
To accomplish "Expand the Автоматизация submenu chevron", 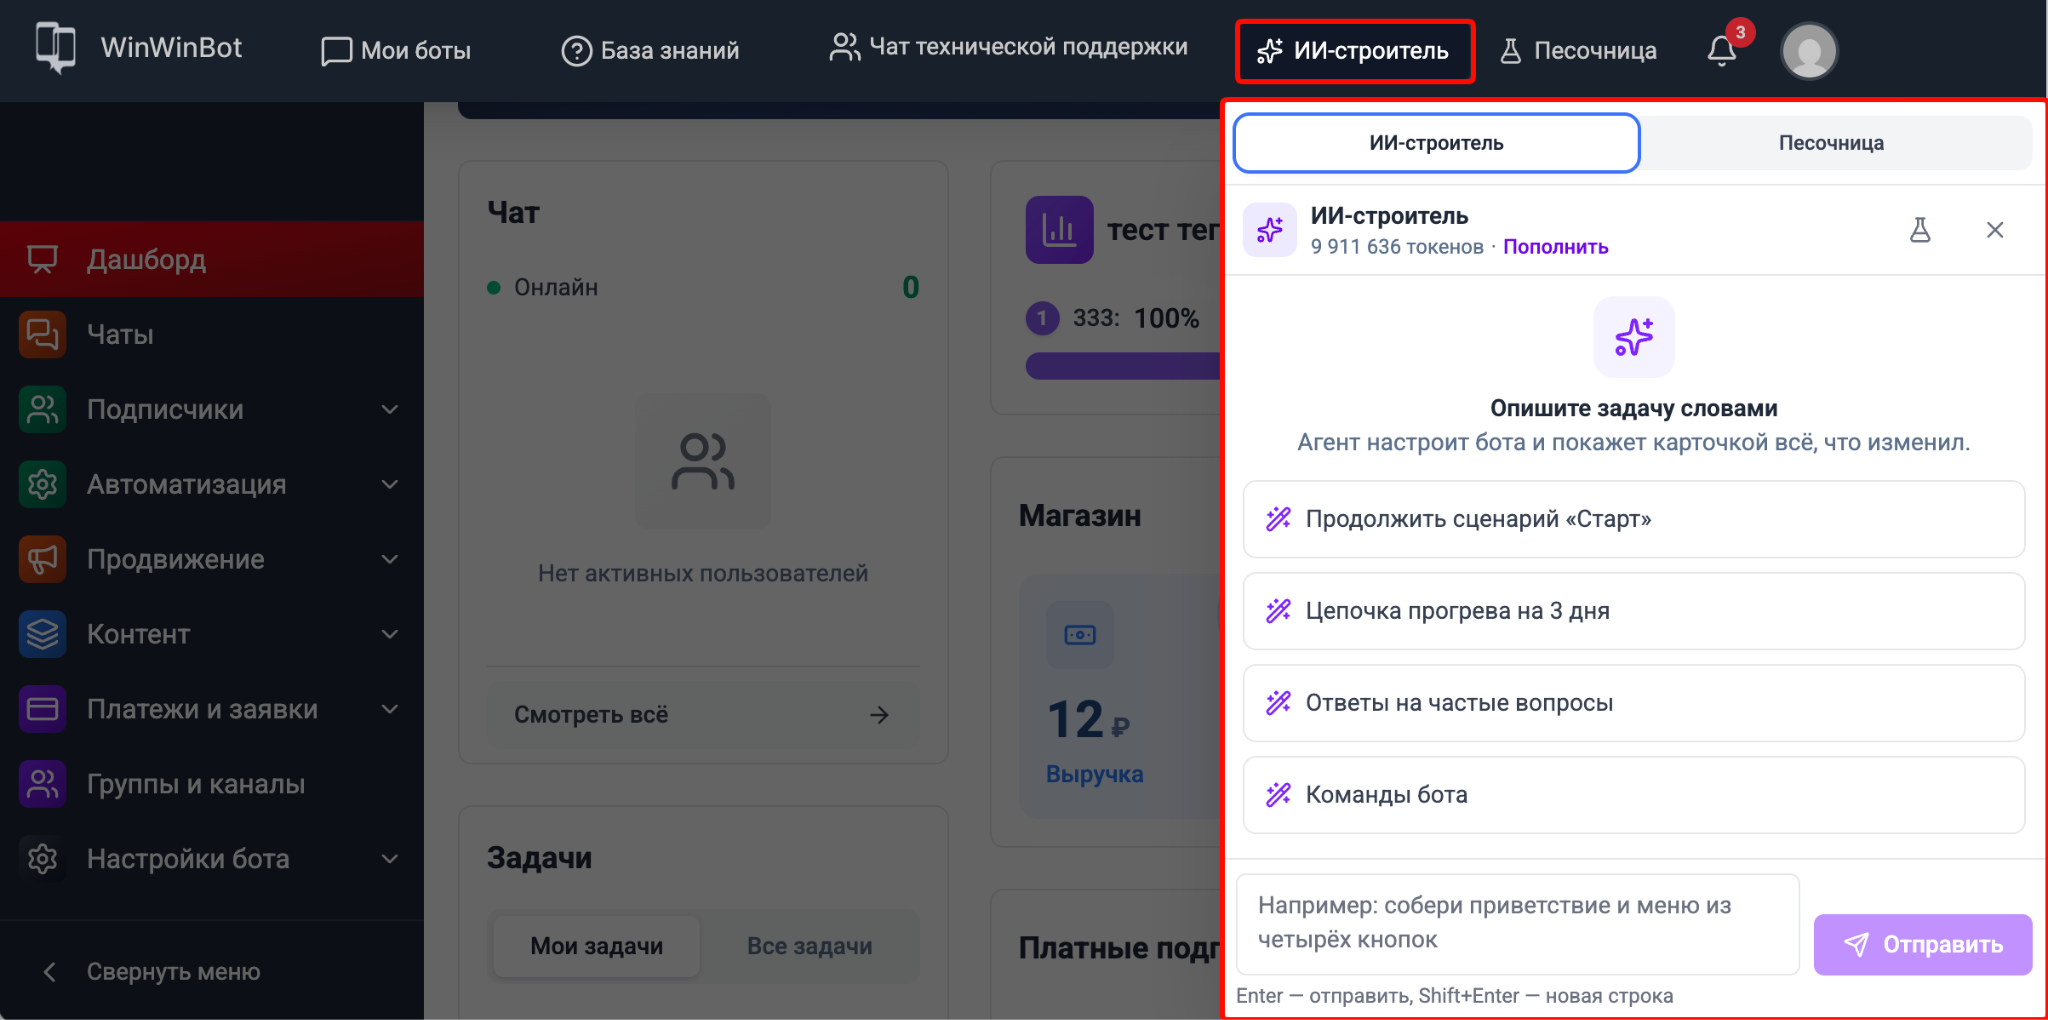I will tap(390, 484).
